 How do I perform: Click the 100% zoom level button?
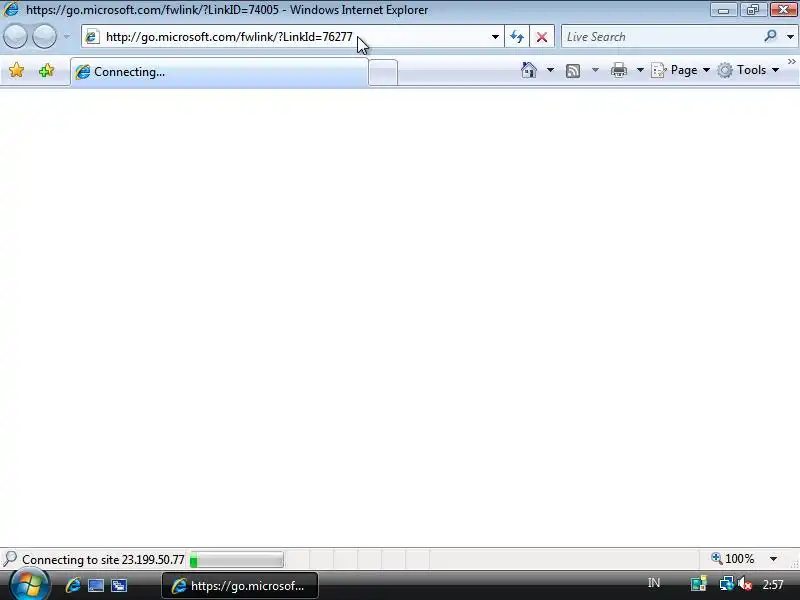pyautogui.click(x=733, y=559)
